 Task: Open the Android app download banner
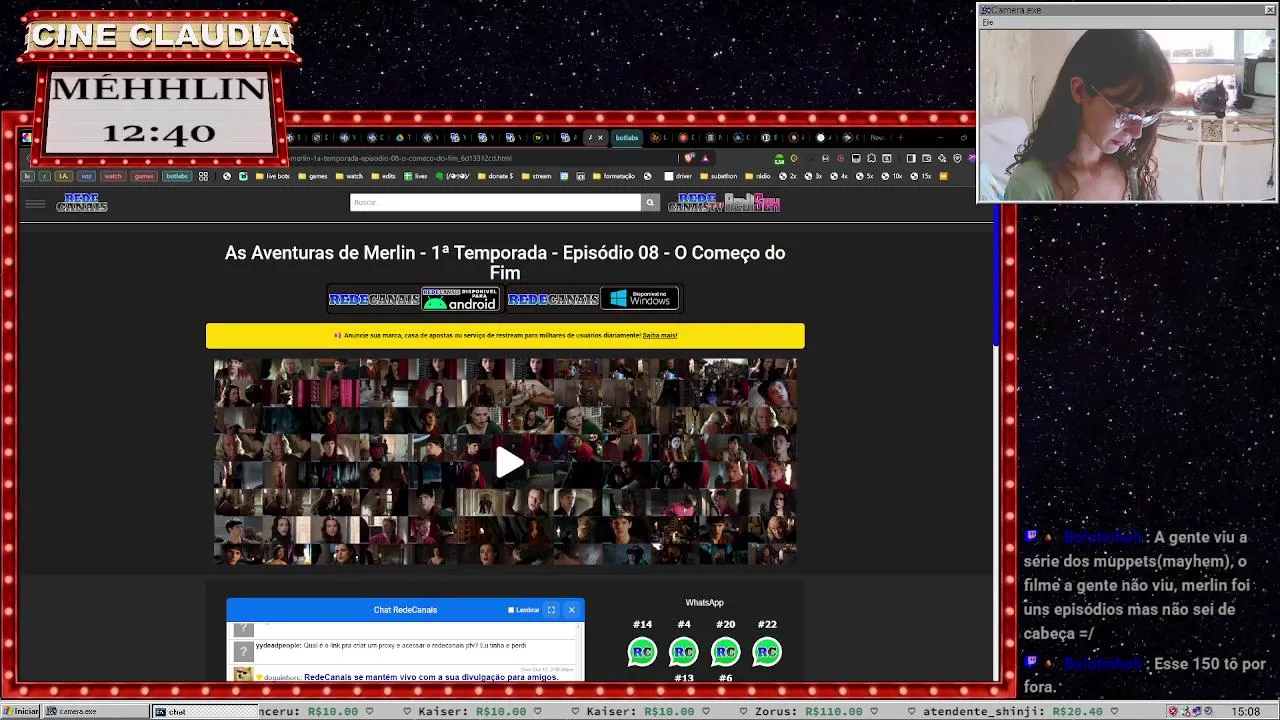pyautogui.click(x=414, y=299)
